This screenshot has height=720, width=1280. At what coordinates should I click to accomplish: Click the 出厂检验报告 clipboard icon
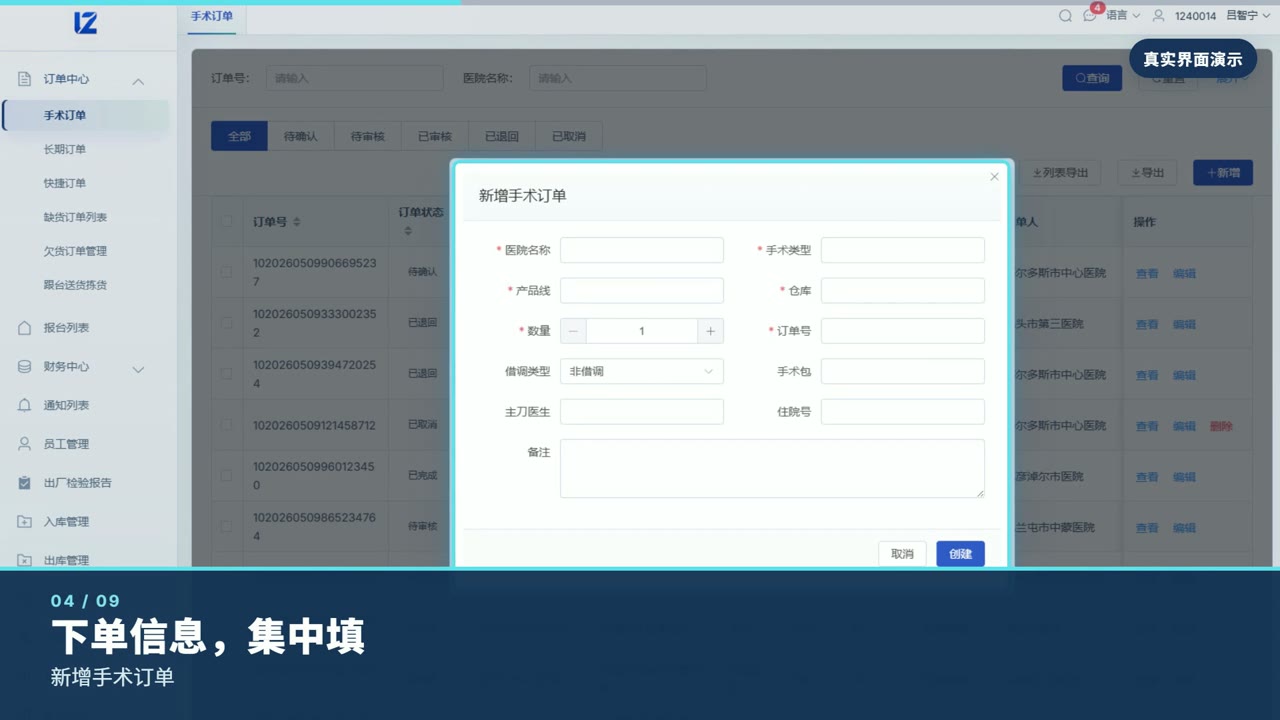tap(25, 483)
